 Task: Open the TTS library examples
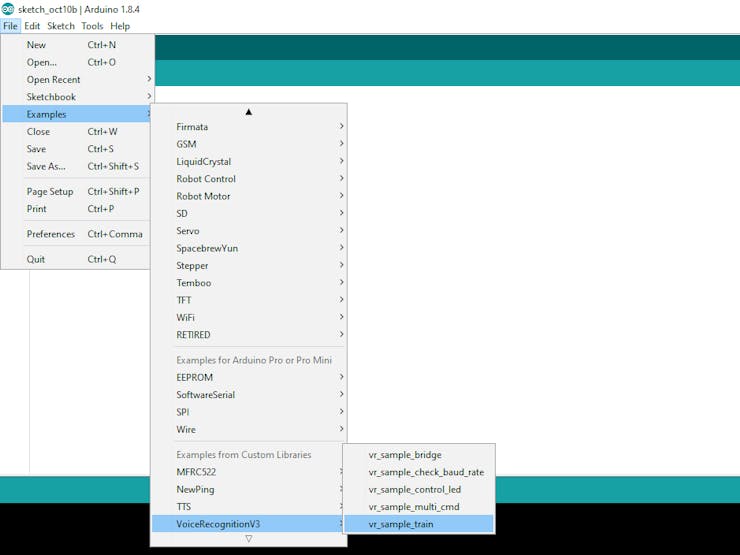coord(248,506)
